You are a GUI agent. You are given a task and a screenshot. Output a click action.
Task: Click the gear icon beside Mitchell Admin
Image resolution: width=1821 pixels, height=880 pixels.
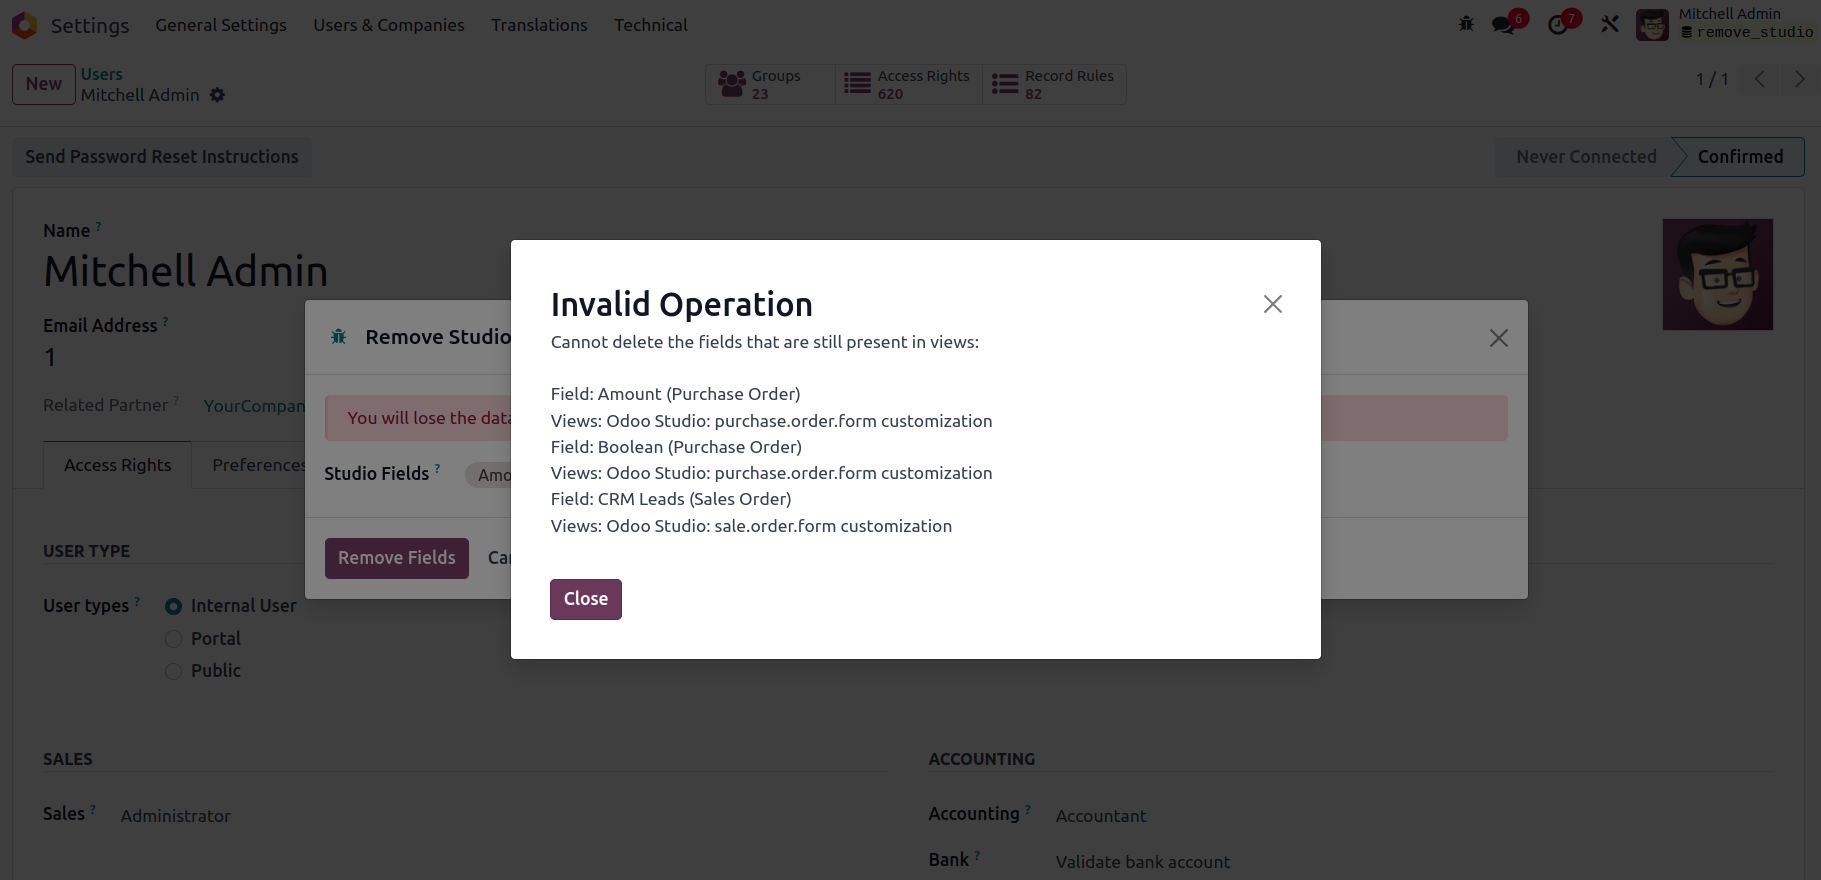(217, 95)
